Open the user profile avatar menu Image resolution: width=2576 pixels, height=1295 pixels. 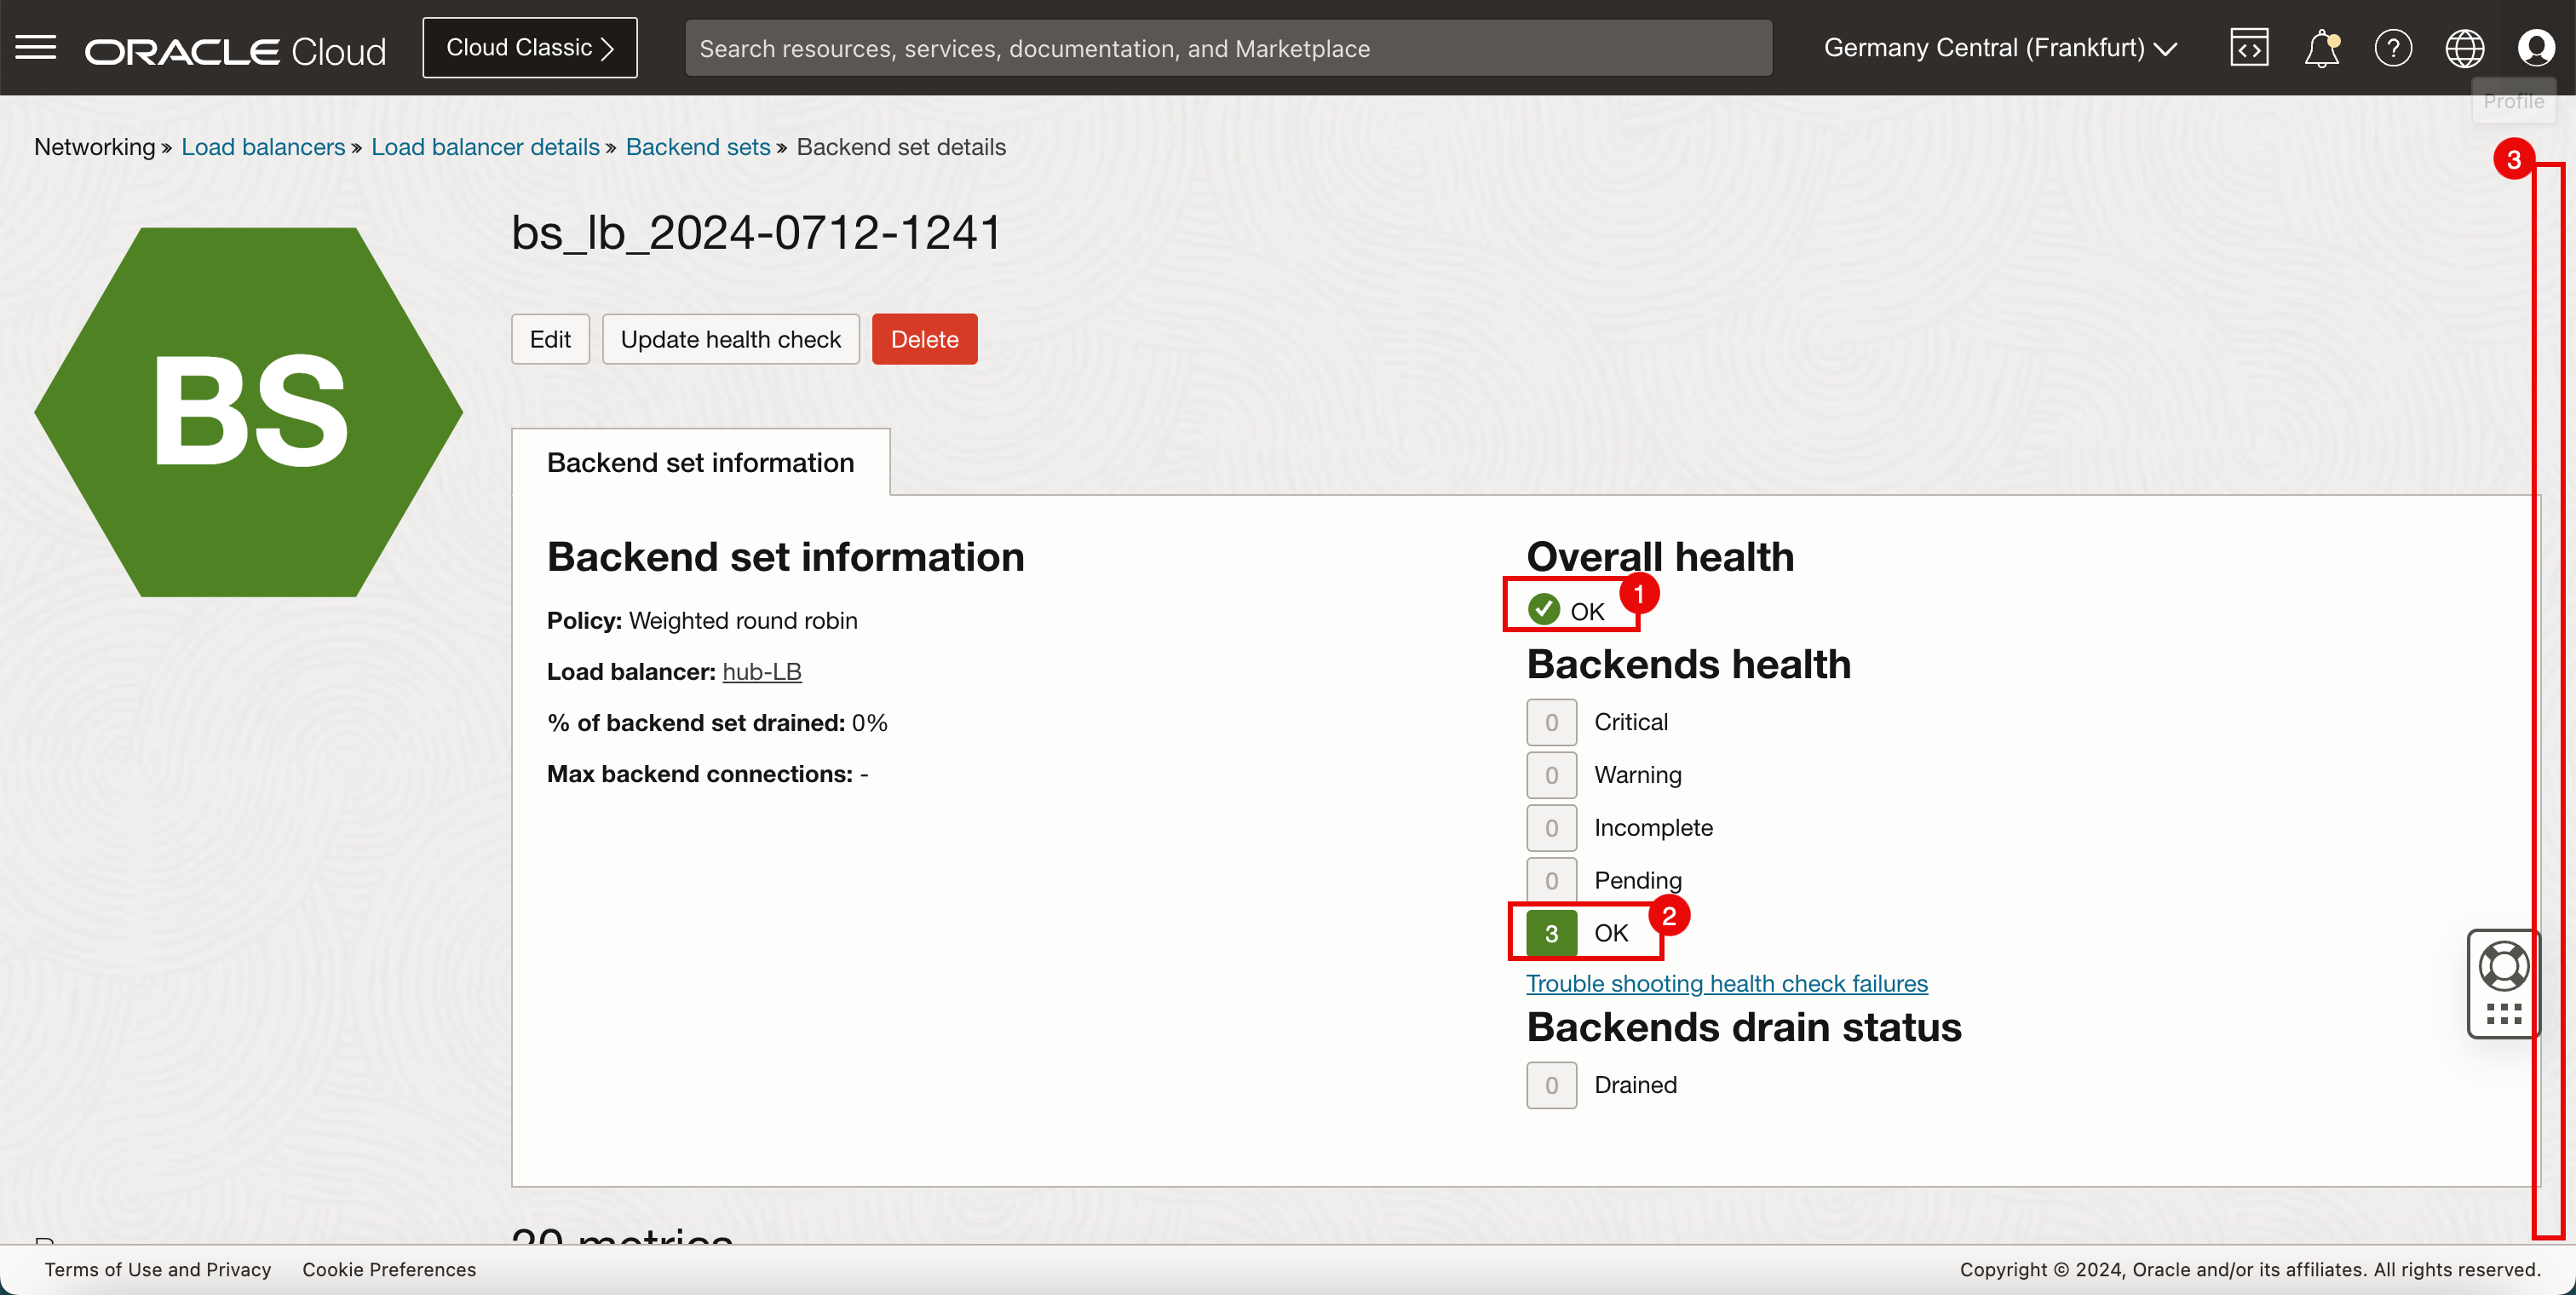coord(2536,48)
